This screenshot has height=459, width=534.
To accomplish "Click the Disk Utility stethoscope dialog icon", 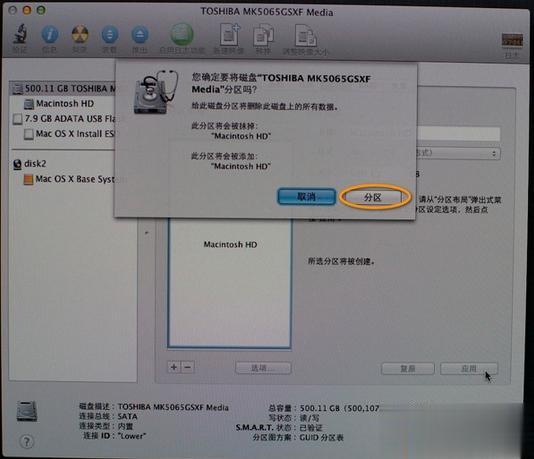I will (156, 92).
